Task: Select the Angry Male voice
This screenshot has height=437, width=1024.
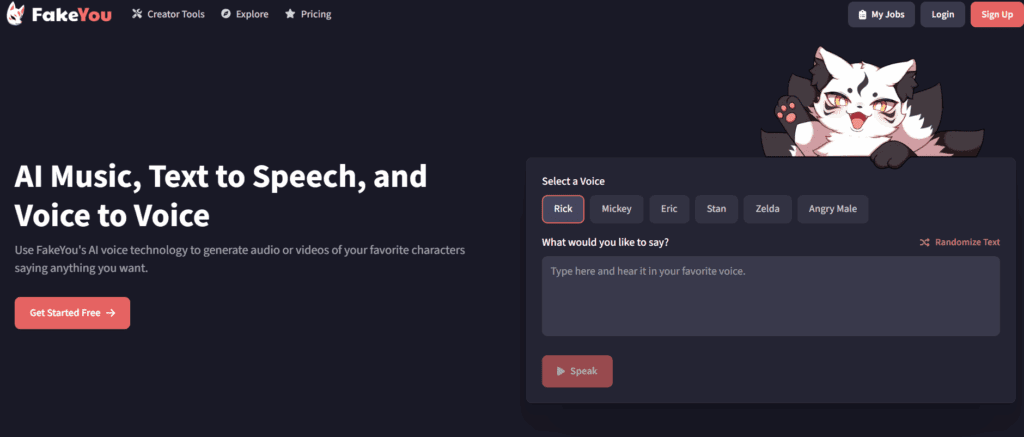Action: tap(833, 209)
